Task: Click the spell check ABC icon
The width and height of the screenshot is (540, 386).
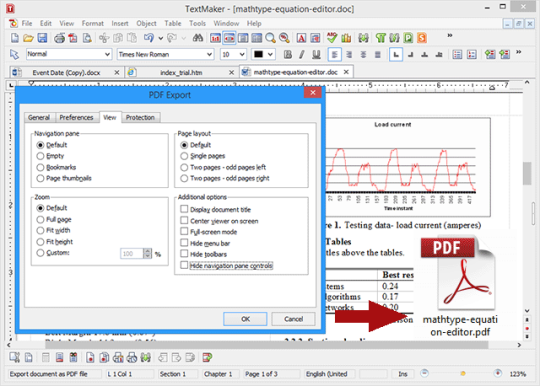Action: [x=332, y=38]
